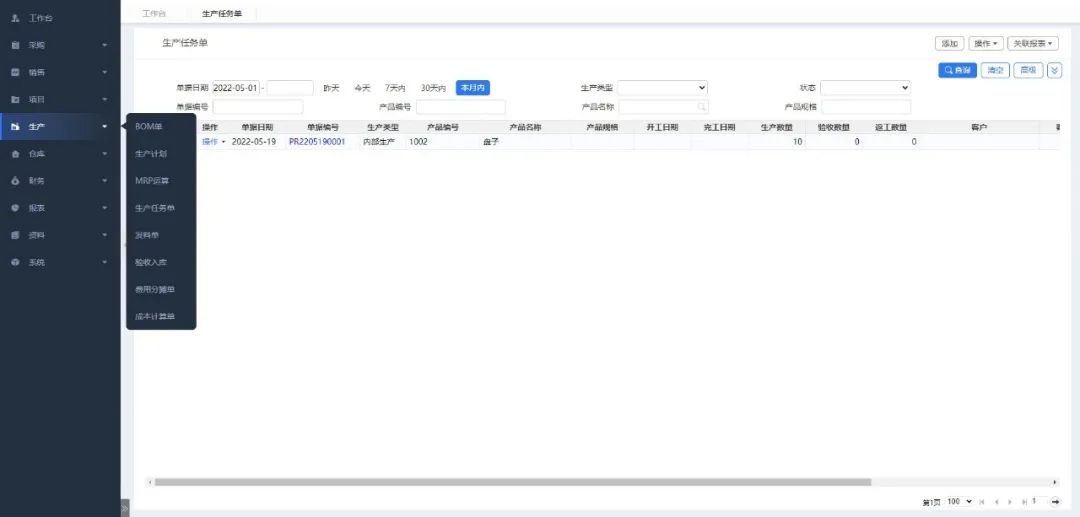Screen dimensions: 1080x517
Task: Open the 生产类型 dropdown
Action: [x=662, y=88]
